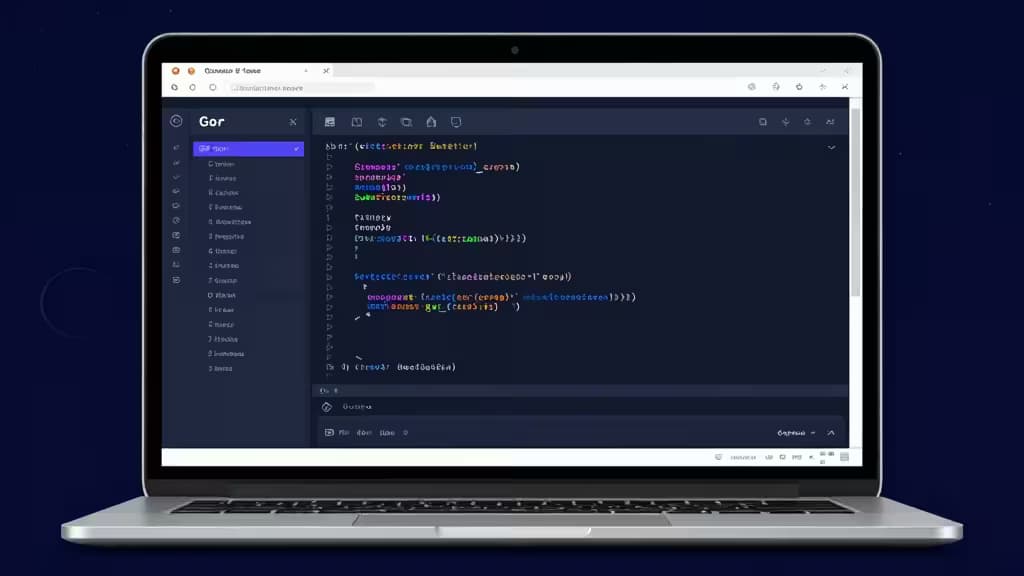Click the home icon in editor toolbar
1024x576 pixels.
(431, 121)
